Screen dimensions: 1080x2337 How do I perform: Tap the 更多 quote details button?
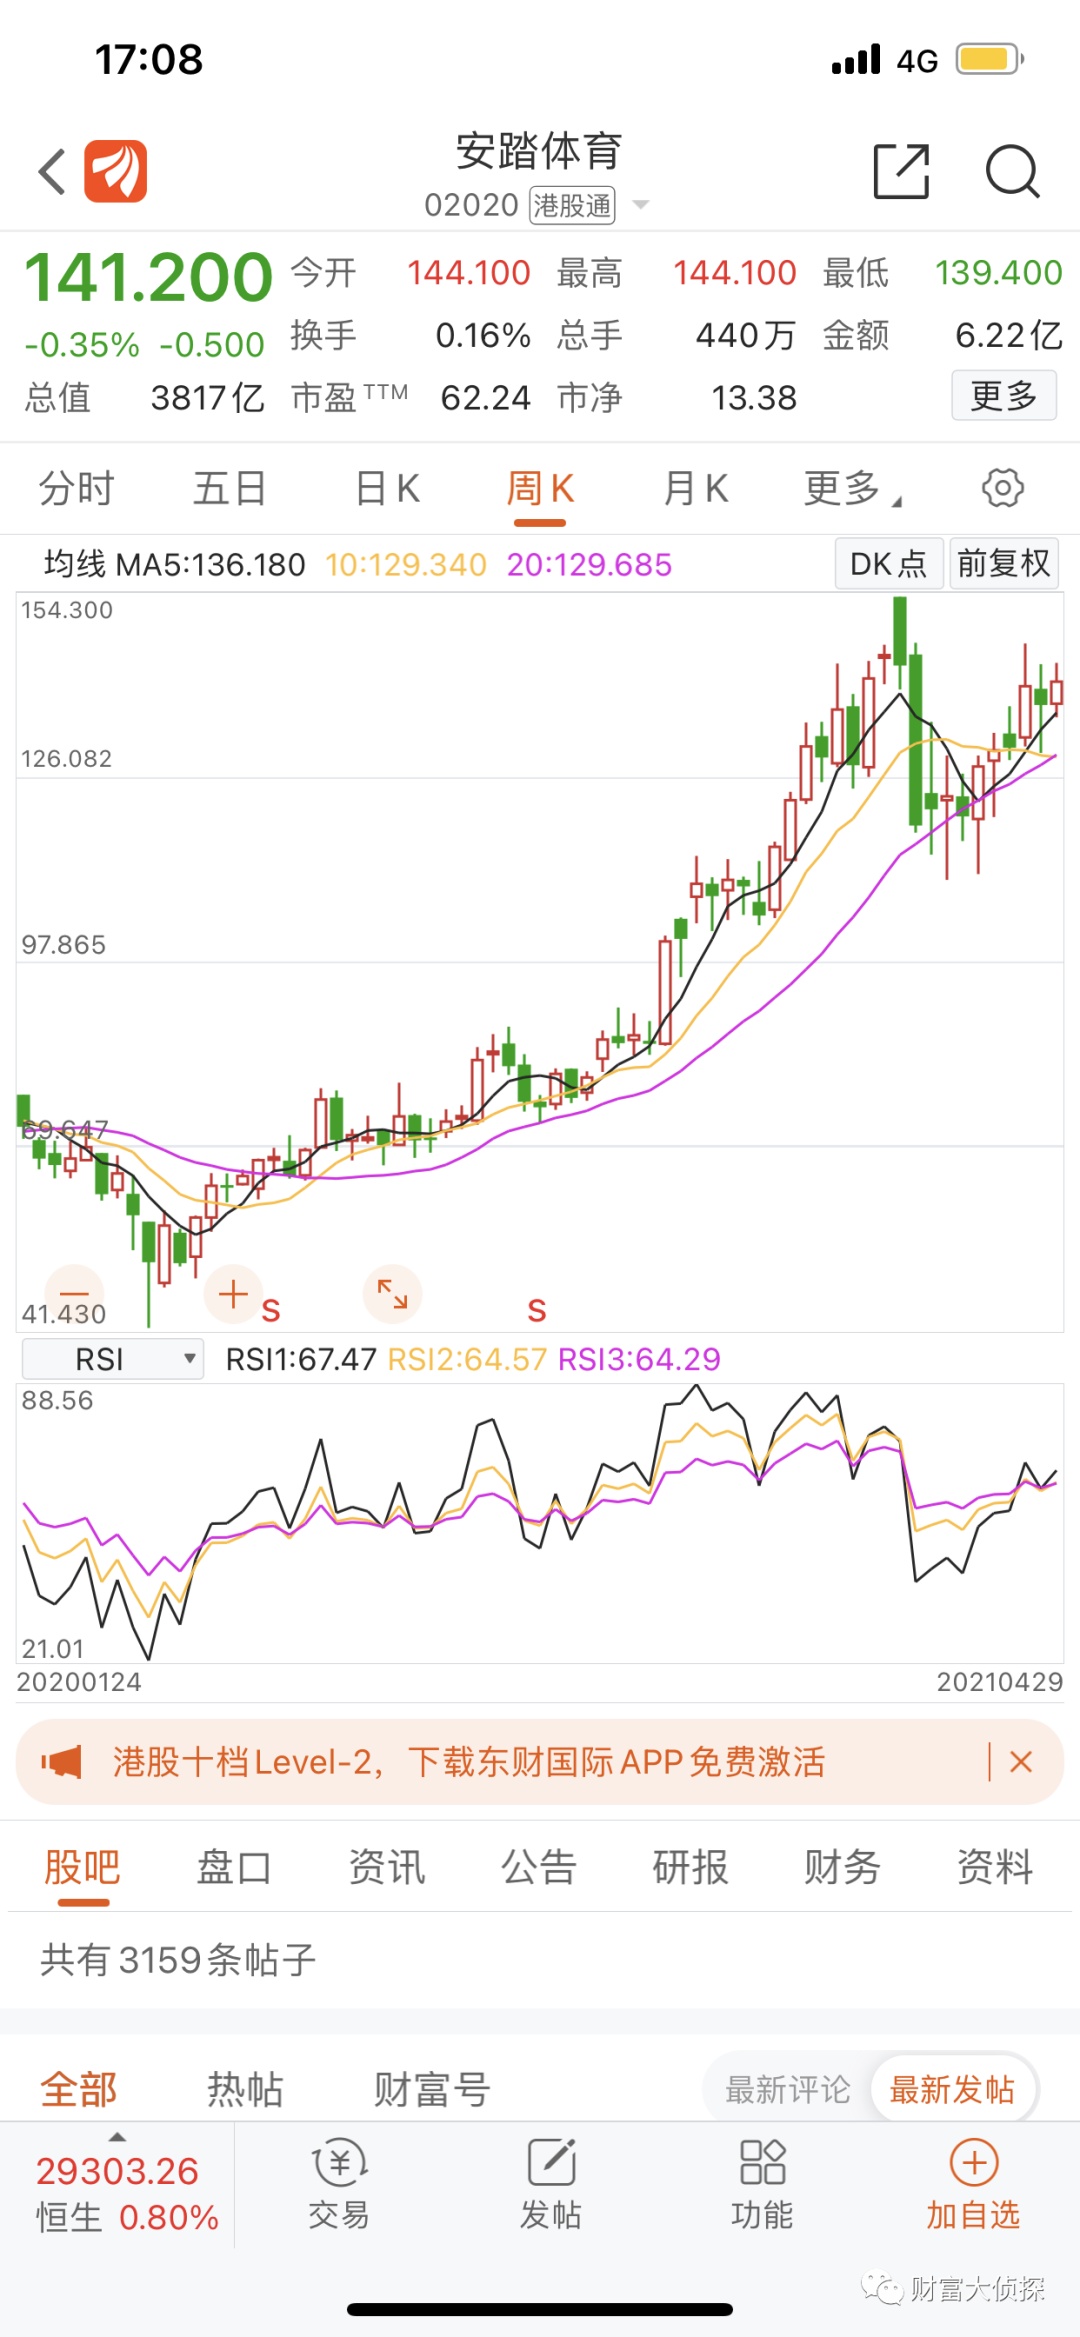tap(1004, 396)
